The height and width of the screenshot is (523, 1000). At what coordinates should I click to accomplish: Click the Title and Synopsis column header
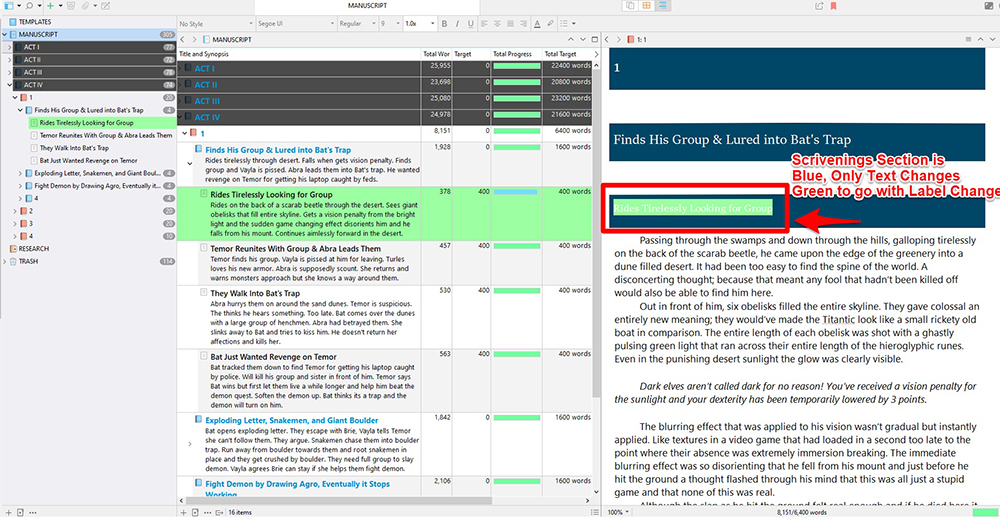pyautogui.click(x=299, y=54)
